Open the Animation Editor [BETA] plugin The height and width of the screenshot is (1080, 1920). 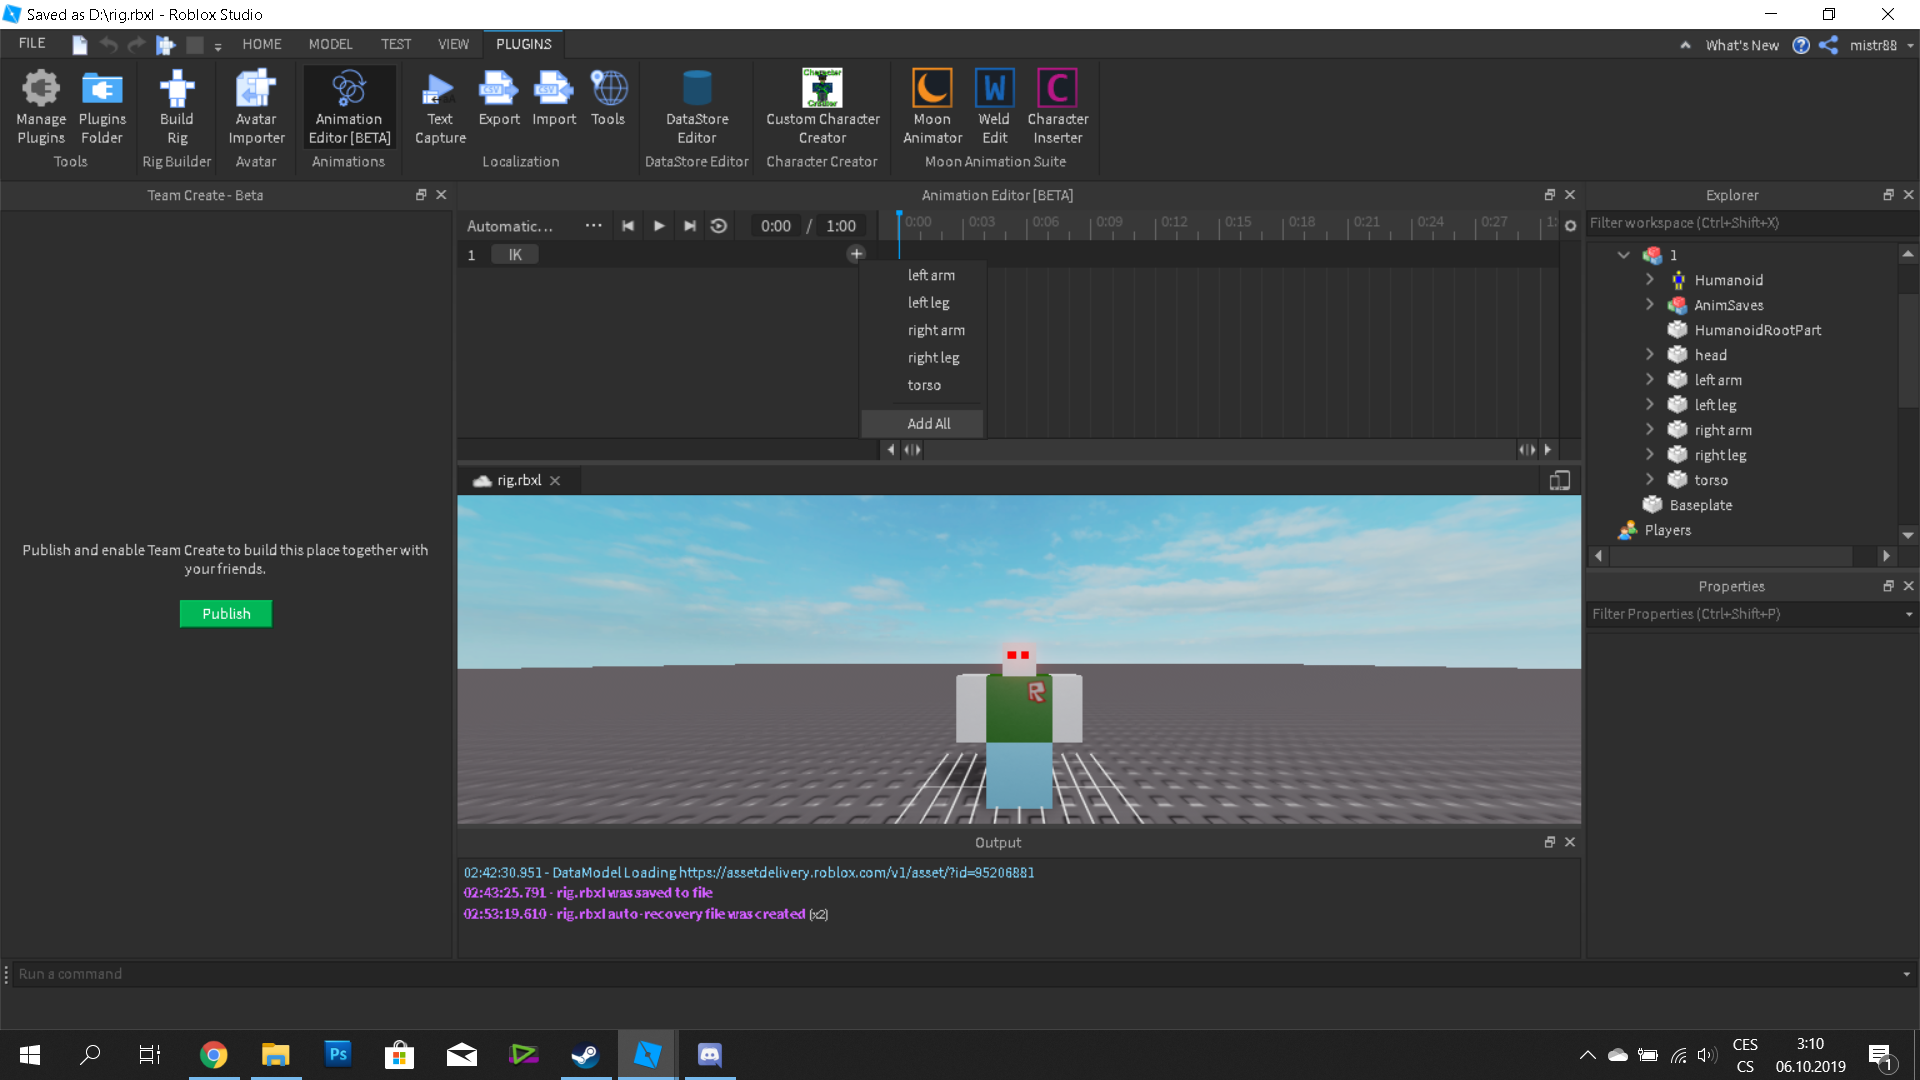point(348,105)
